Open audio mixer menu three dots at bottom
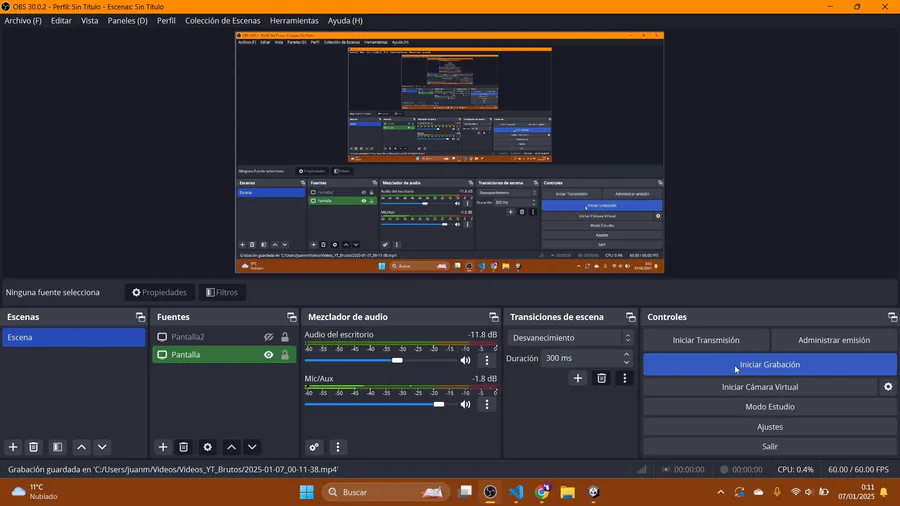900x506 pixels. coord(338,447)
